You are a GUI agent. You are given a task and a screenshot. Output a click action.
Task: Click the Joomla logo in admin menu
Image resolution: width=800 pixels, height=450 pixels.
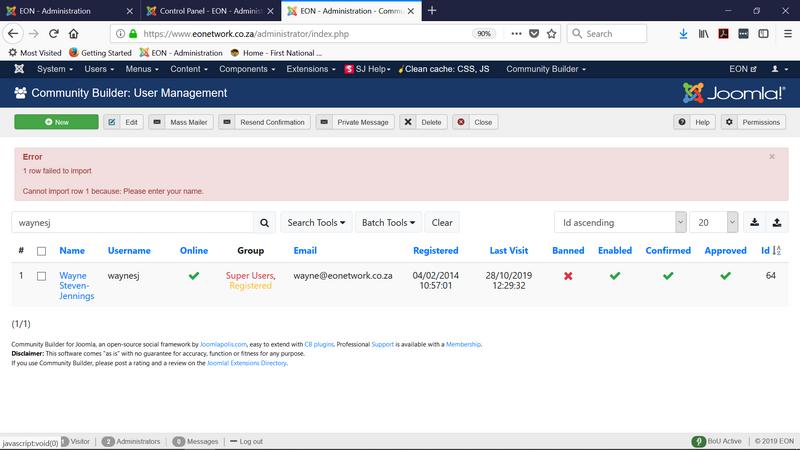[19, 69]
